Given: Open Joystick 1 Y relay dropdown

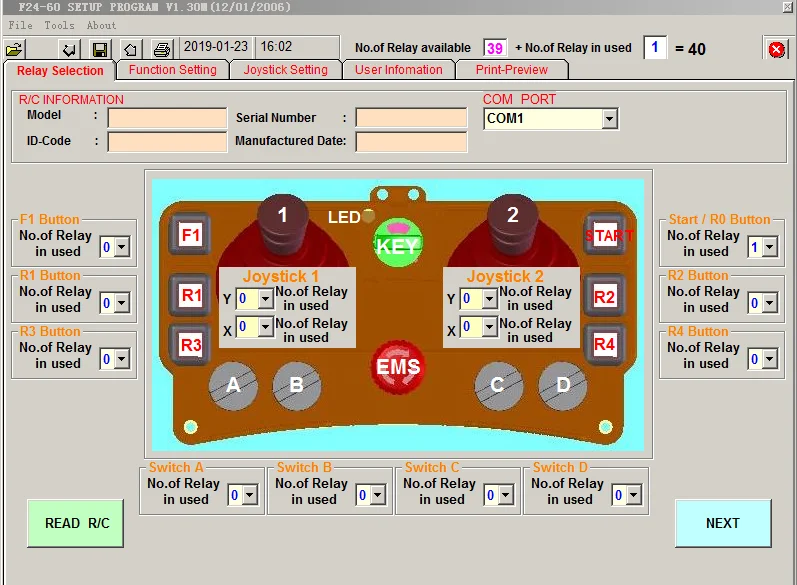Looking at the screenshot, I should point(266,299).
